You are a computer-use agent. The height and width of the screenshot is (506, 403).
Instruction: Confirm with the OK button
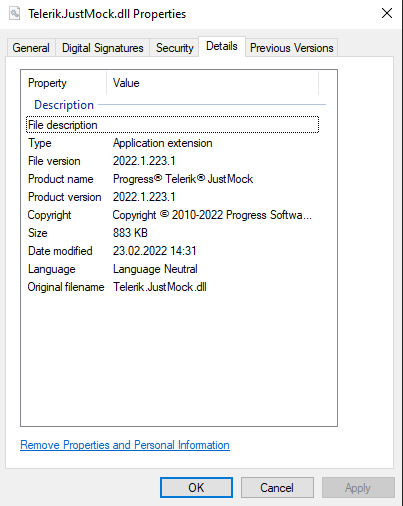click(x=196, y=488)
